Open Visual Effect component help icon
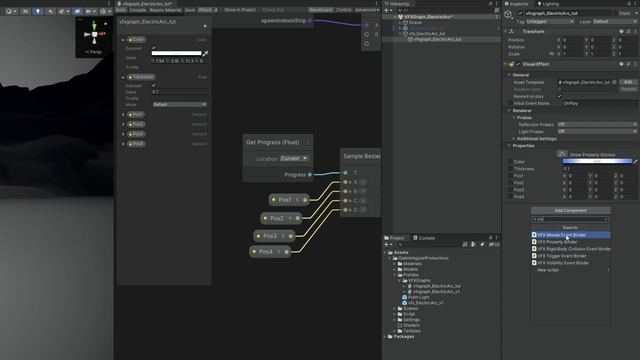Viewport: 640px width, 360px height. [x=621, y=64]
